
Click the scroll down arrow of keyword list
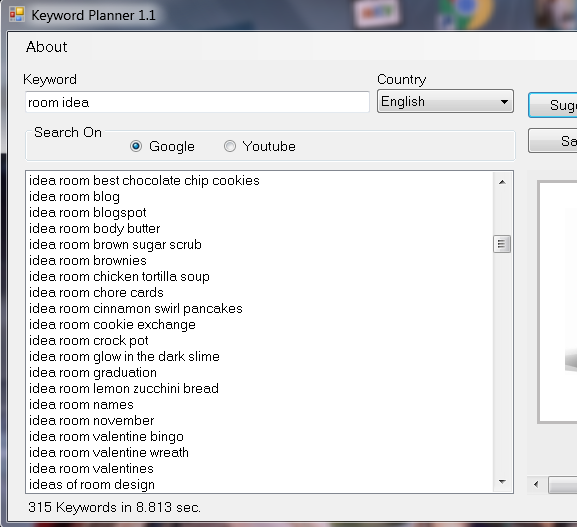pos(502,482)
